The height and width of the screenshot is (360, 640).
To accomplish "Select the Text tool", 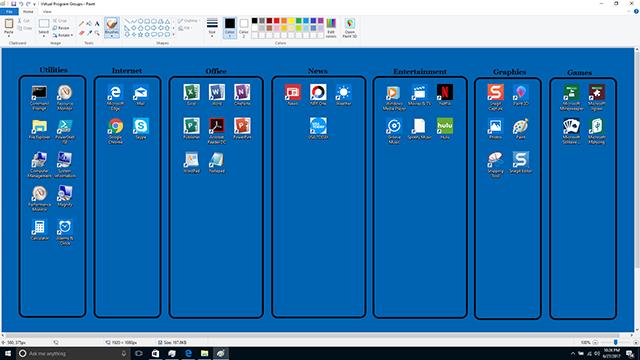I will (x=97, y=24).
